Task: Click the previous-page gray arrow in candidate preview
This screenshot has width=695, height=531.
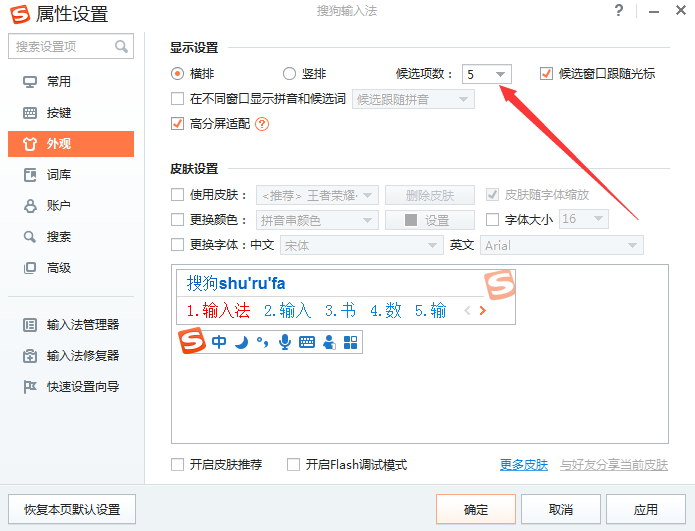Action: (467, 311)
